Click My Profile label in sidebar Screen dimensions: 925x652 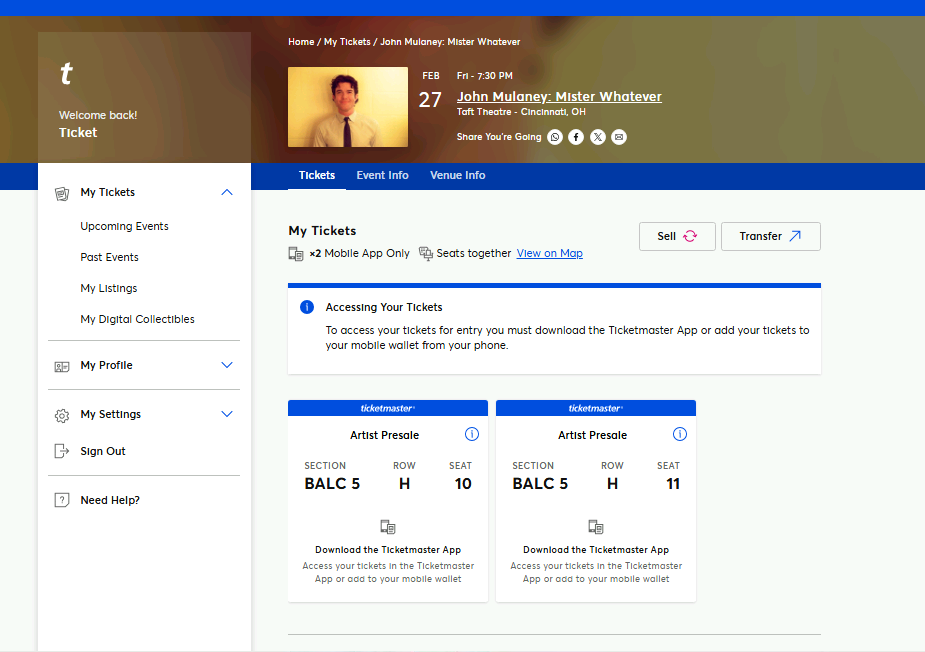106,365
